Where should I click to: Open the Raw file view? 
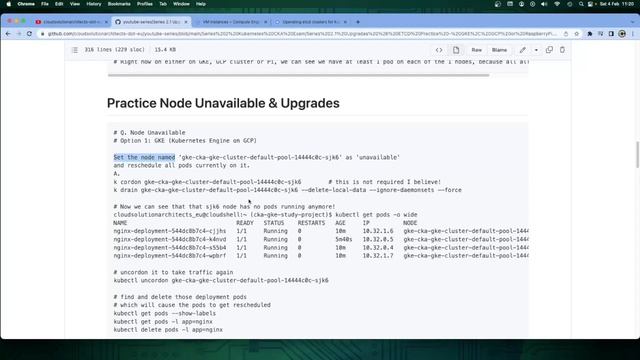(x=476, y=50)
